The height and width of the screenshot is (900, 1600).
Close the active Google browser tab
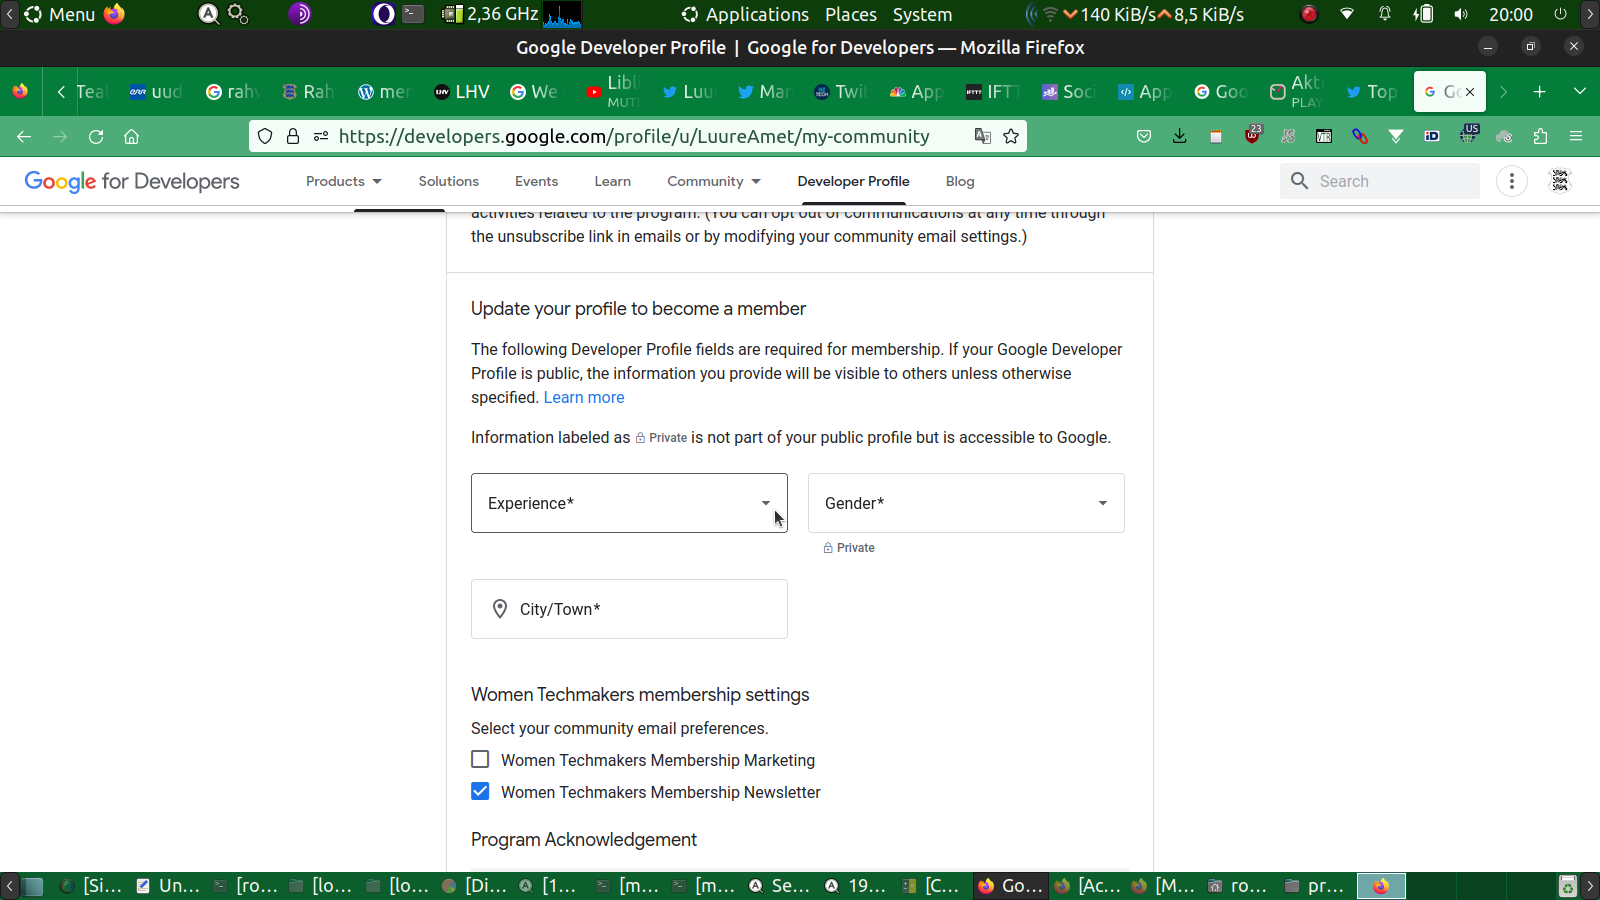(1470, 92)
